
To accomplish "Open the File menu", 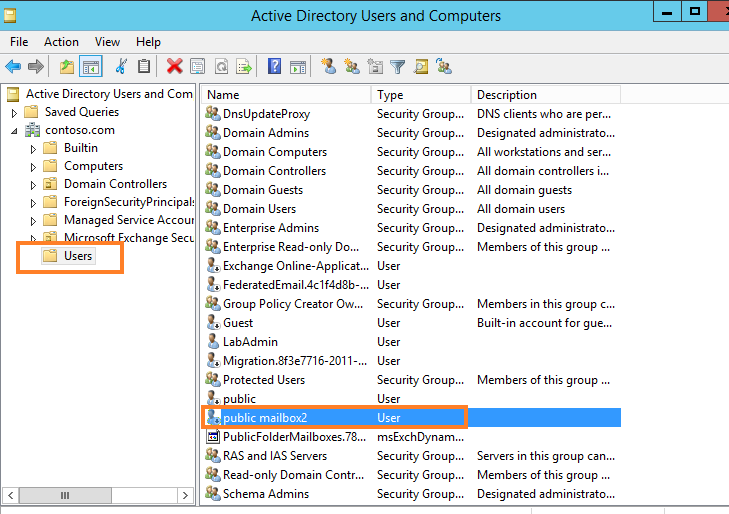I will click(x=19, y=42).
